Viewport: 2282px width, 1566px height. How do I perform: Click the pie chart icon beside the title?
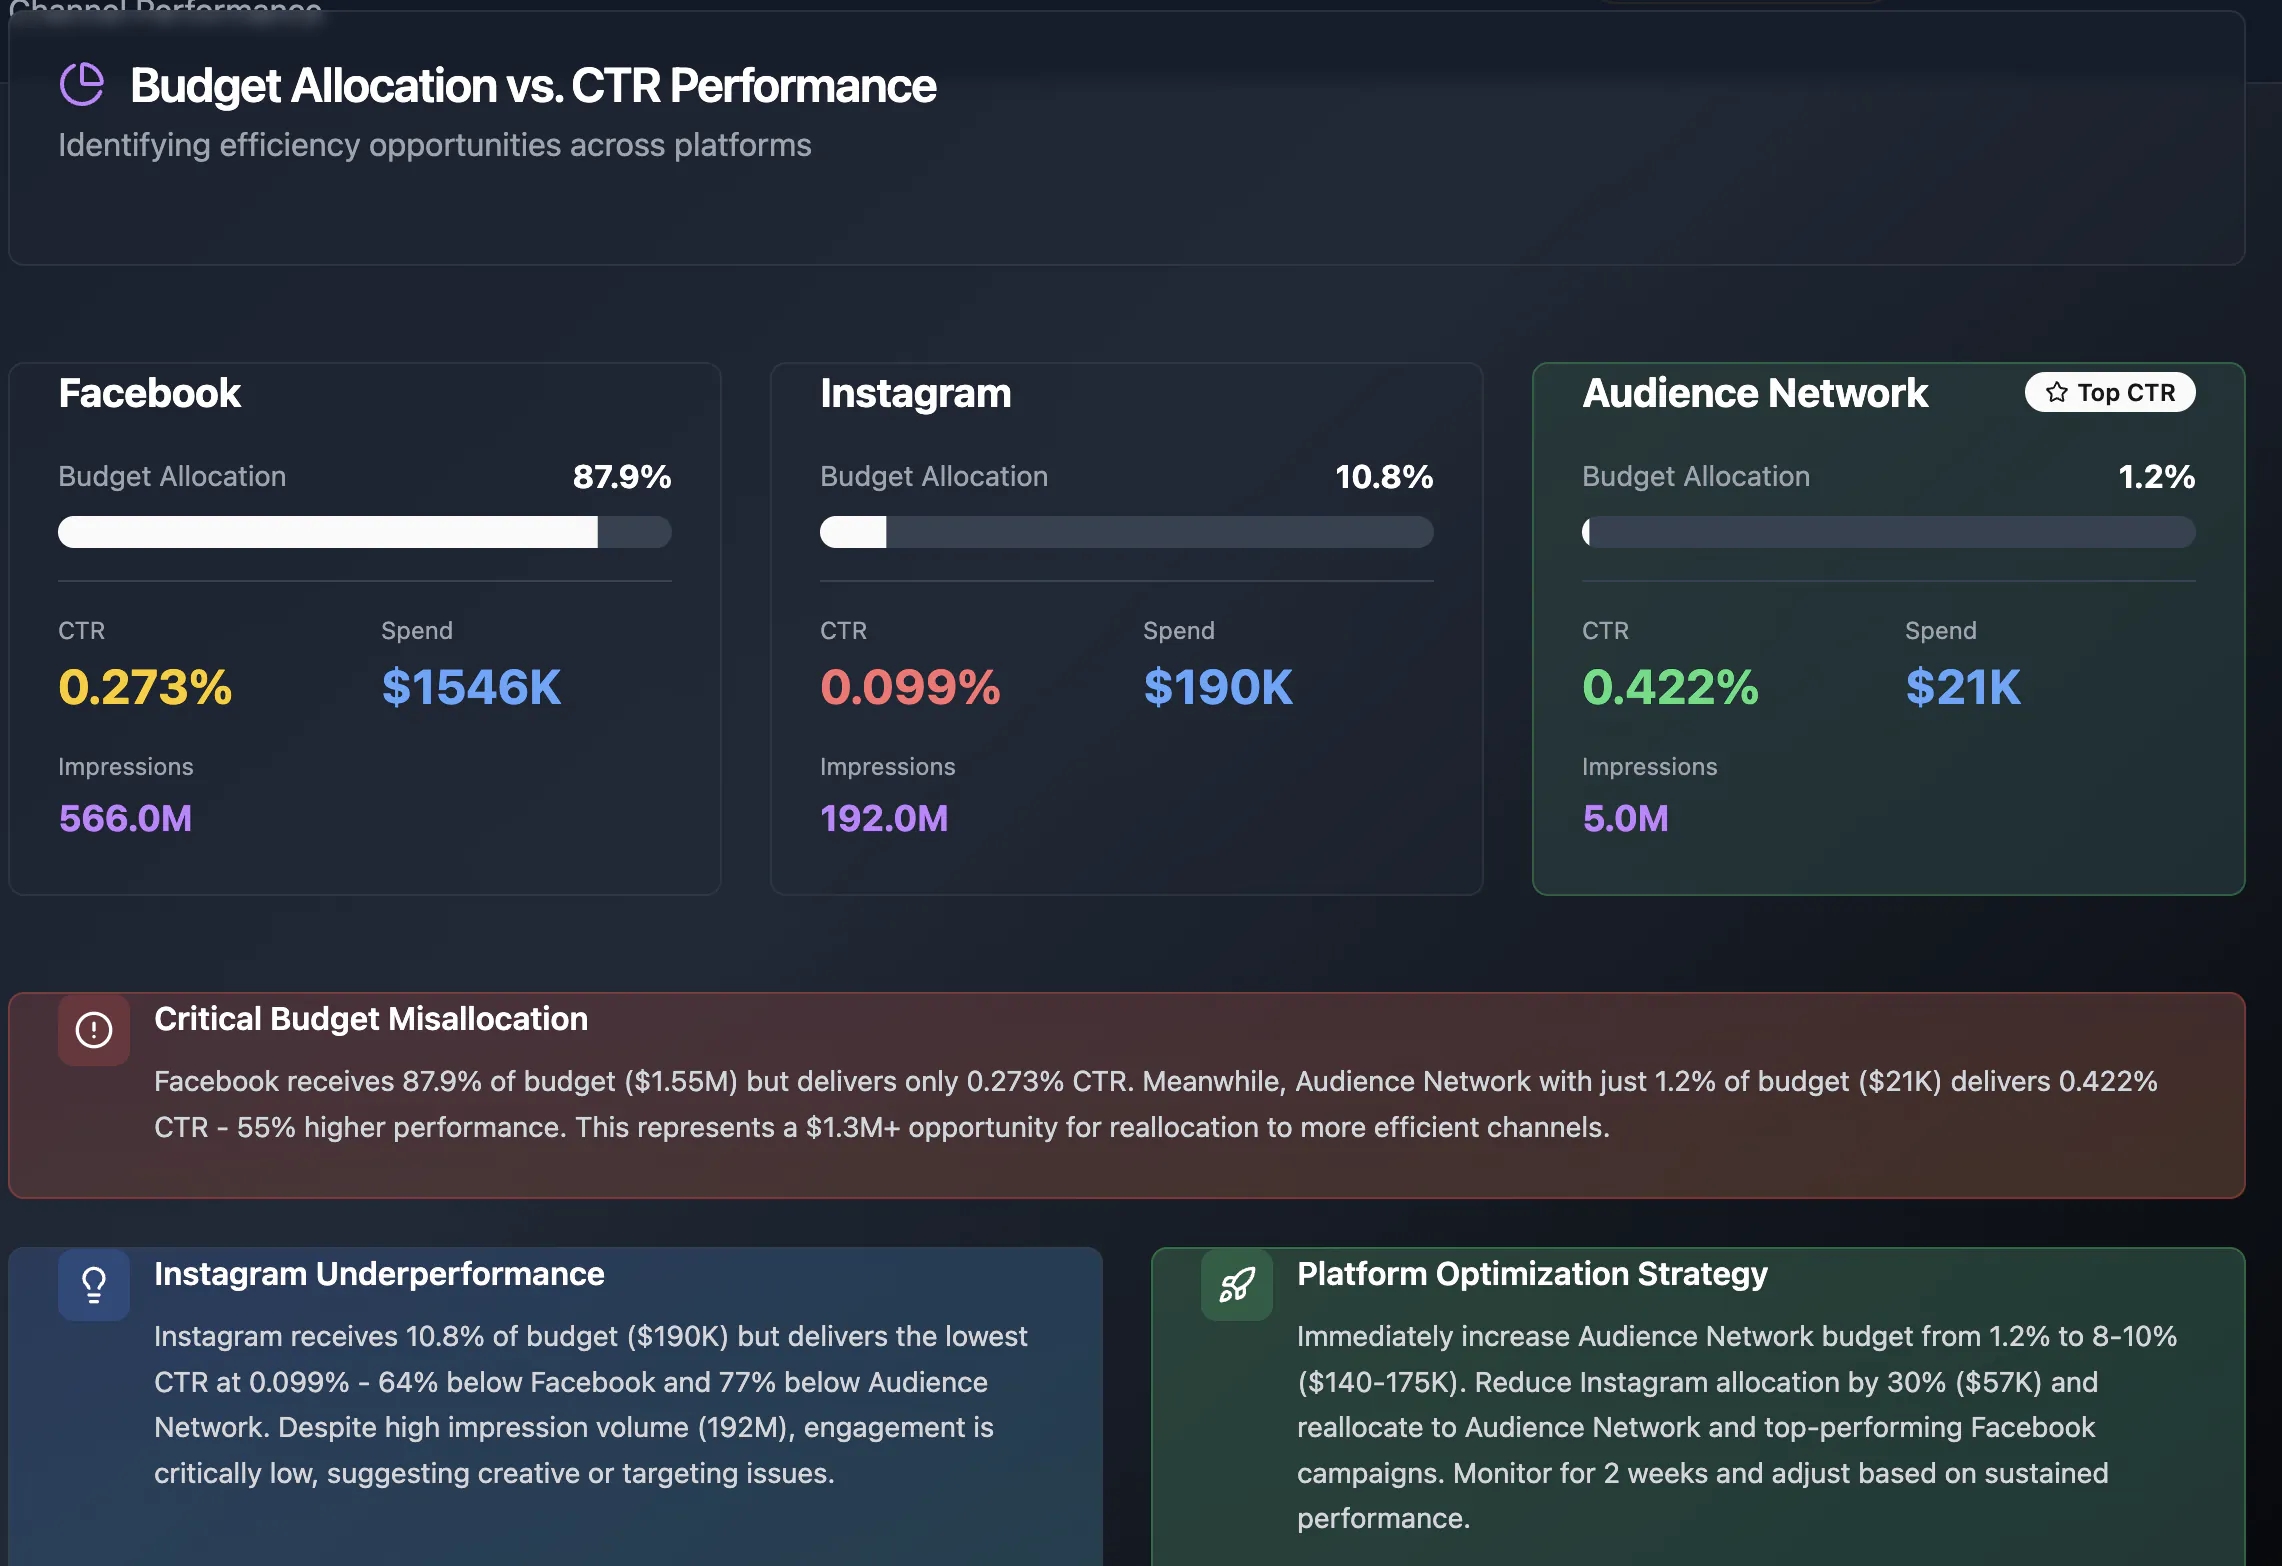click(82, 84)
